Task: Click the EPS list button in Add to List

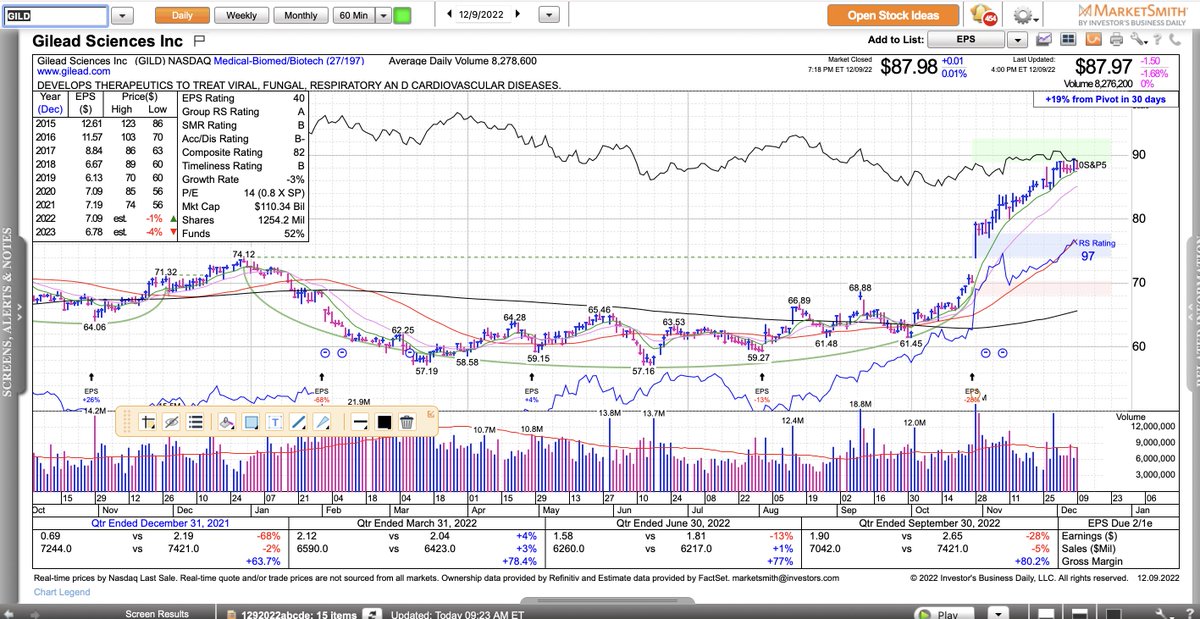Action: (966, 40)
